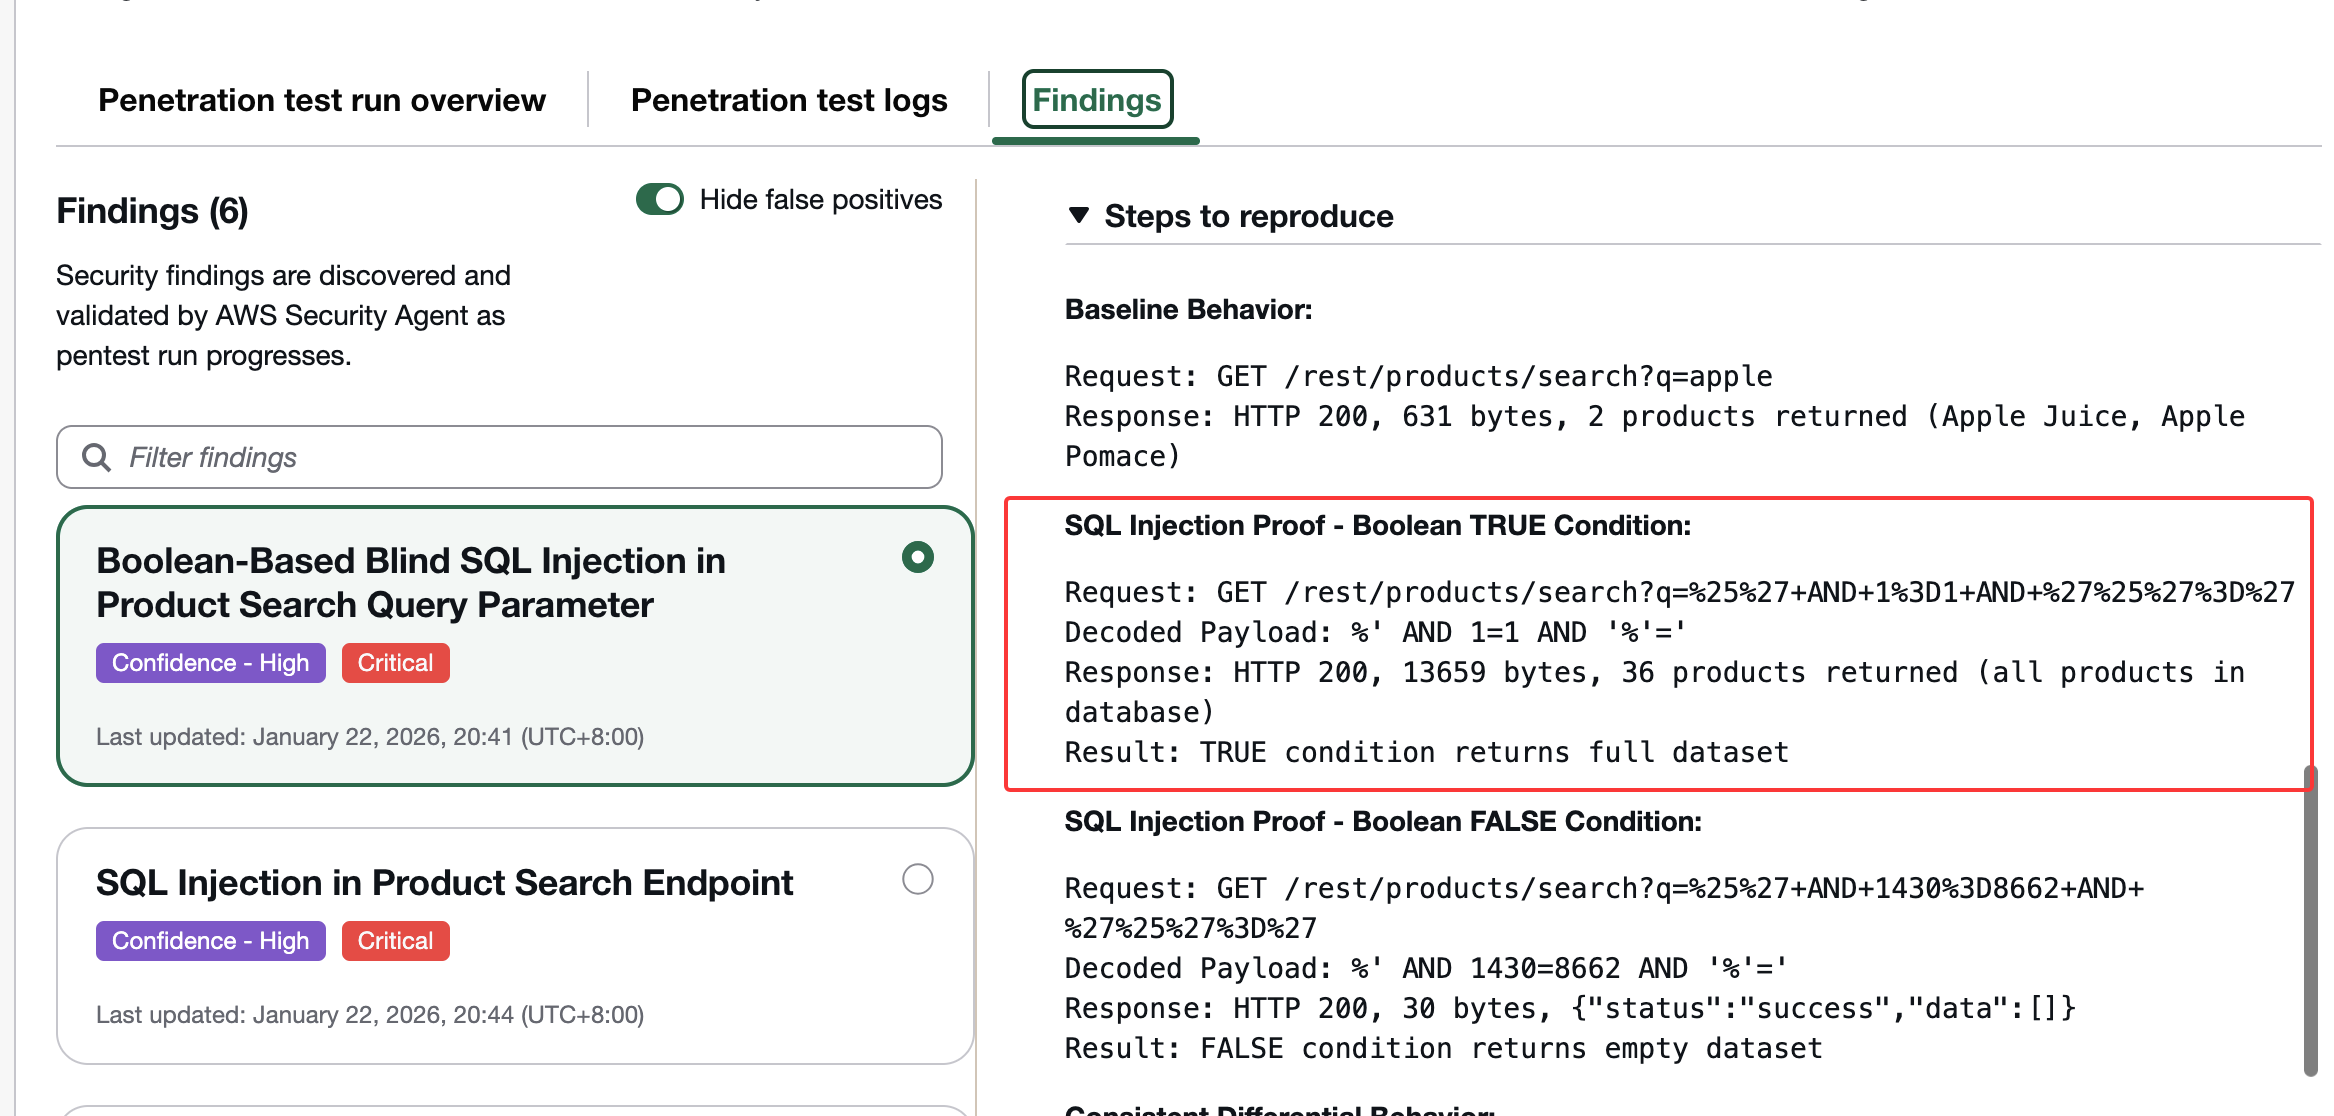Click the Boolean TRUE Condition heading

click(x=1377, y=525)
